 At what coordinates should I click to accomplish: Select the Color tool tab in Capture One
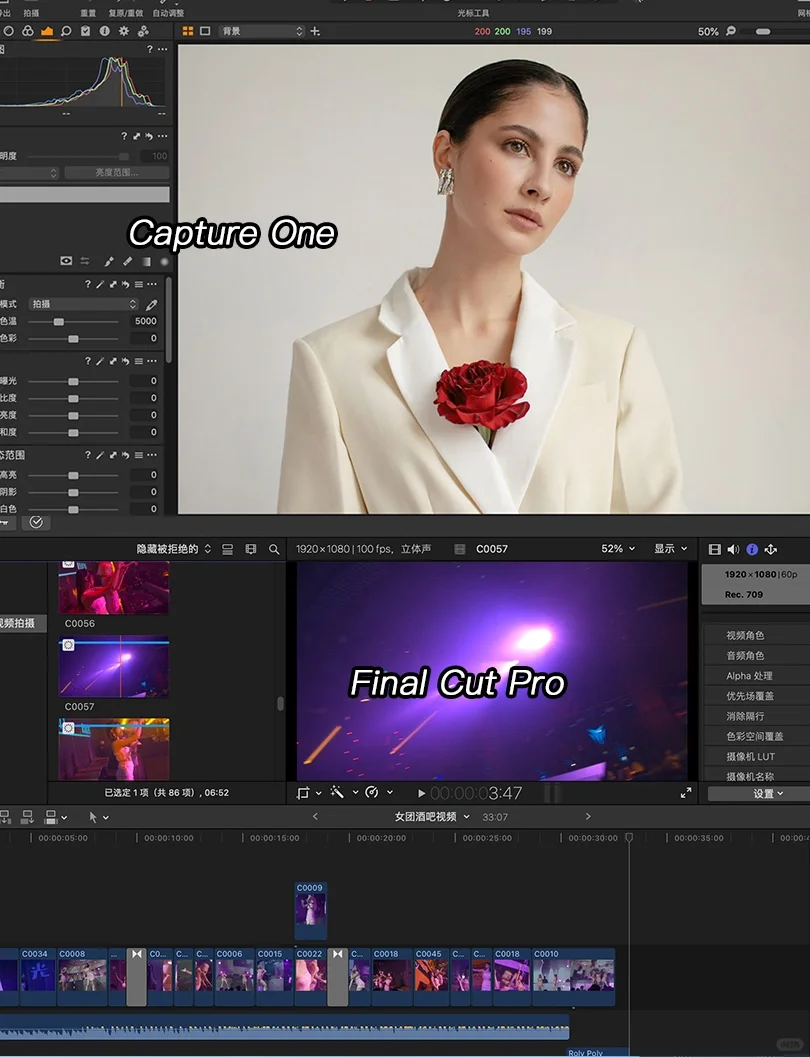point(28,31)
